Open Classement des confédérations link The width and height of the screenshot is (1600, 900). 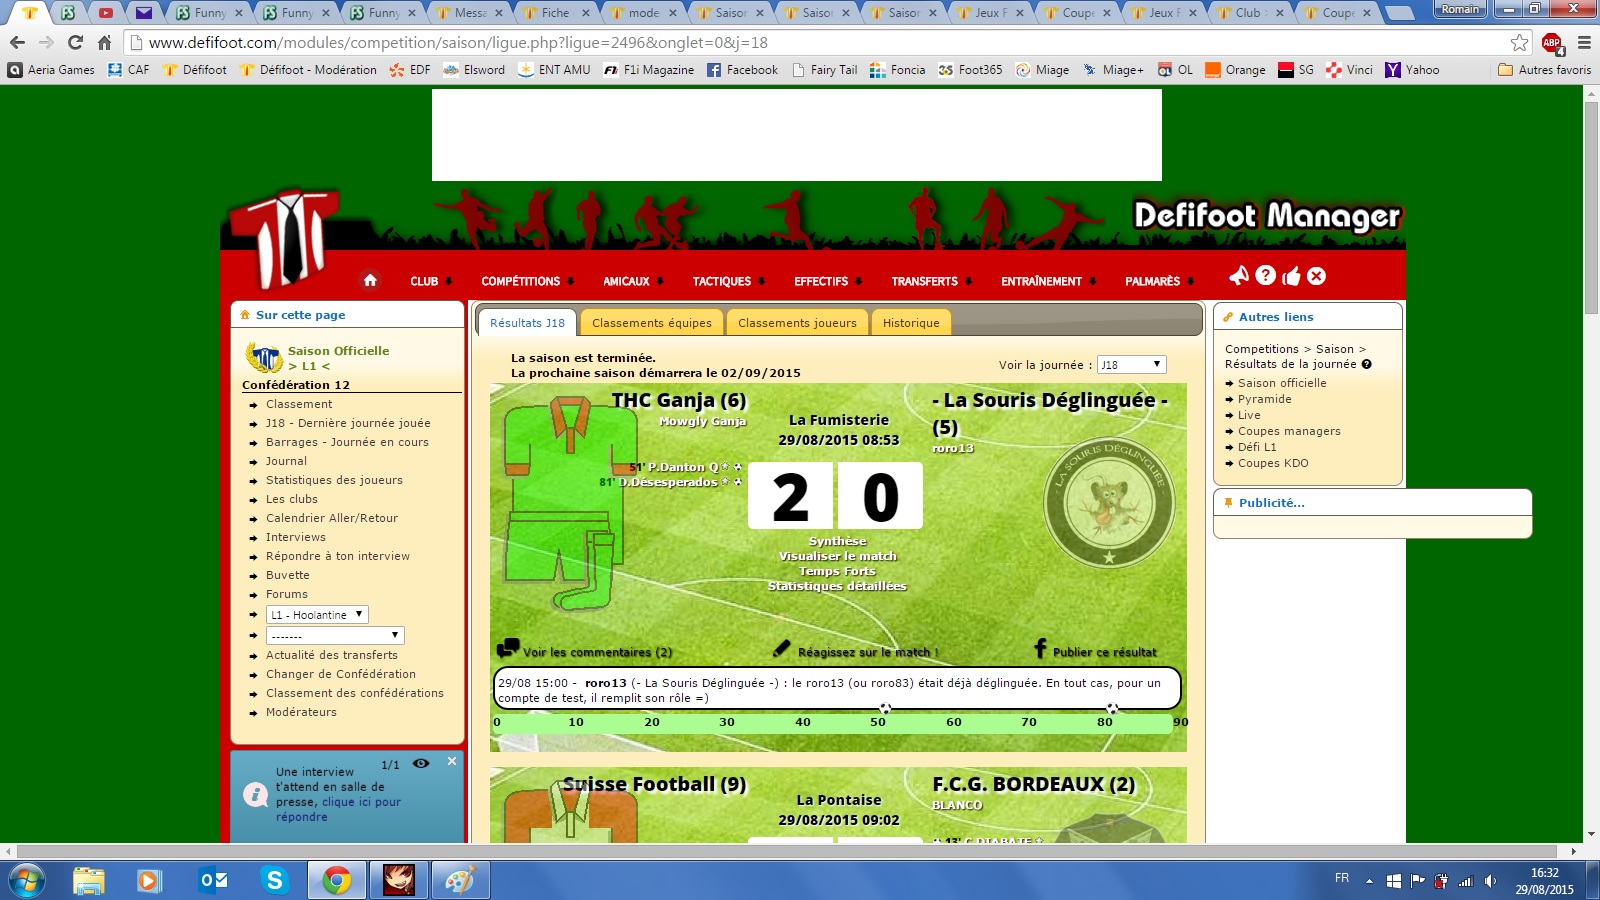[355, 693]
